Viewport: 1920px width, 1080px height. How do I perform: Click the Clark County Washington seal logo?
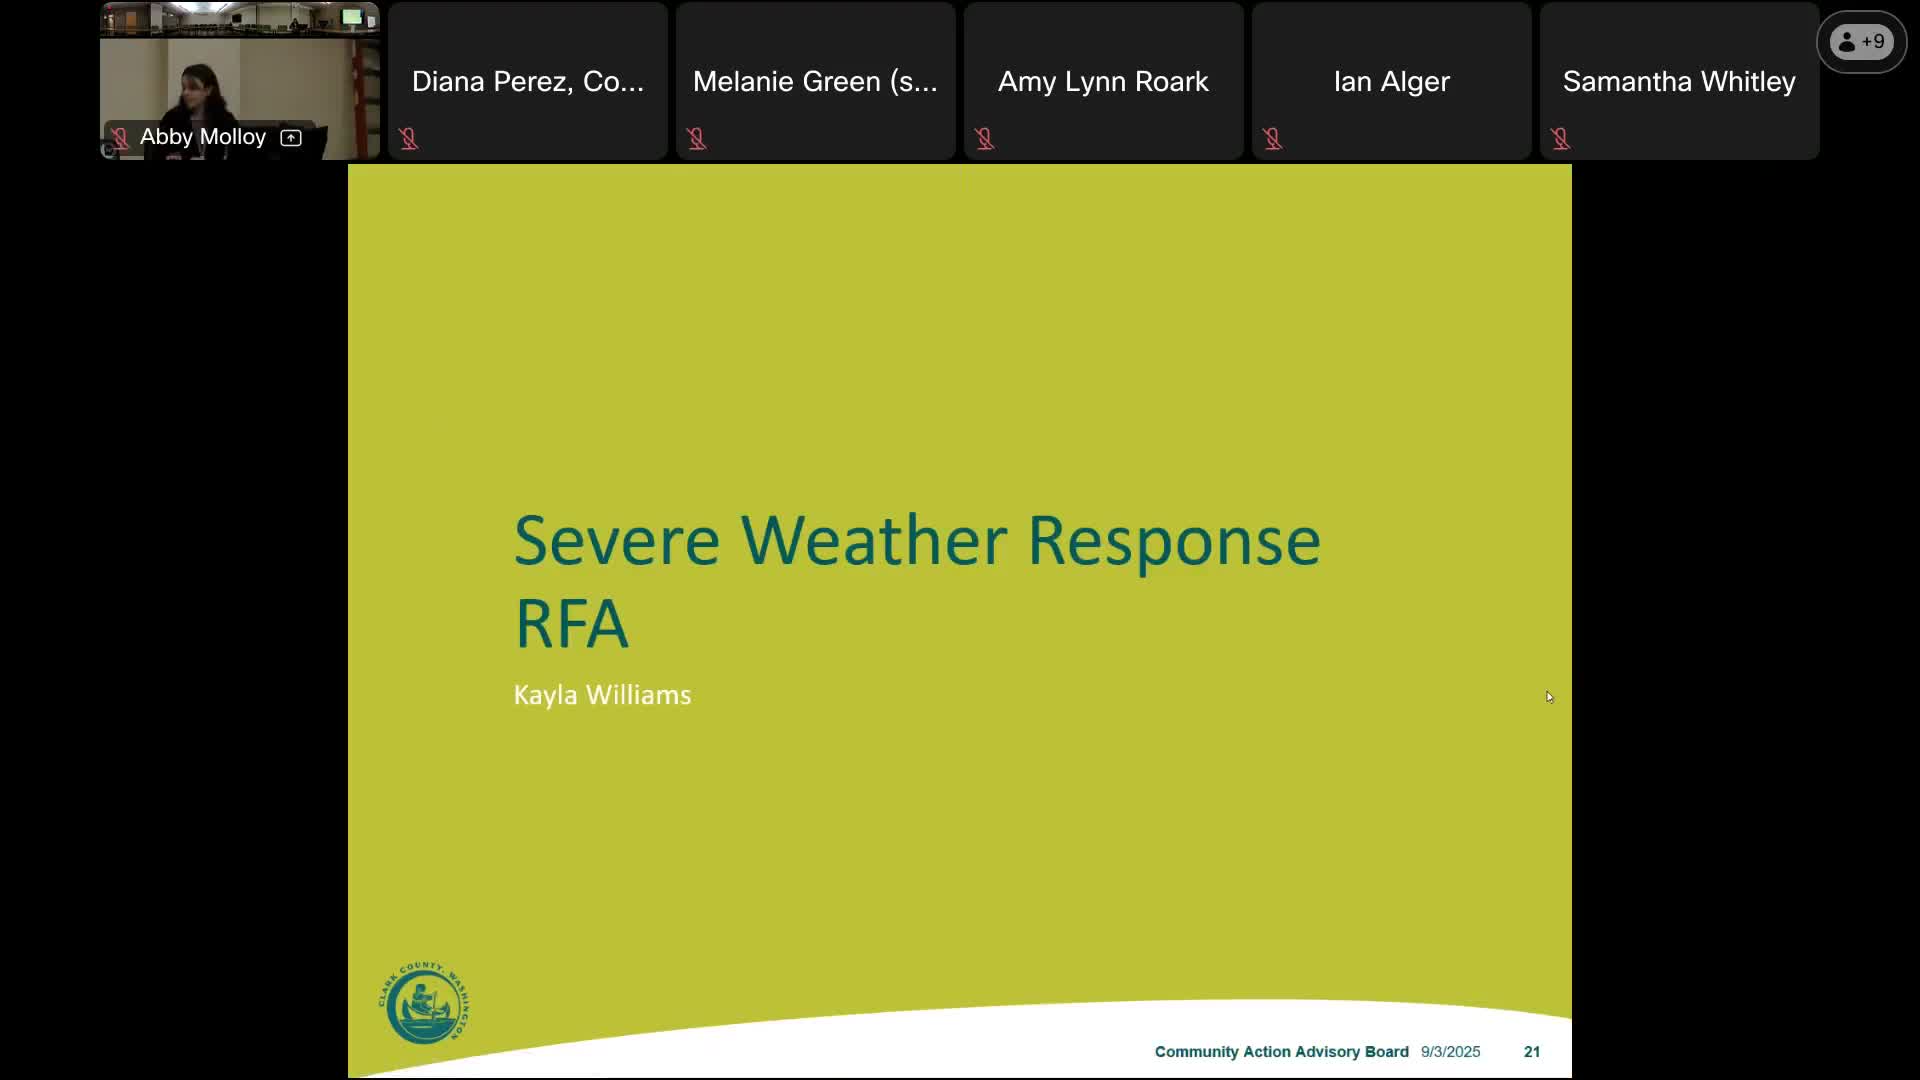[424, 1003]
